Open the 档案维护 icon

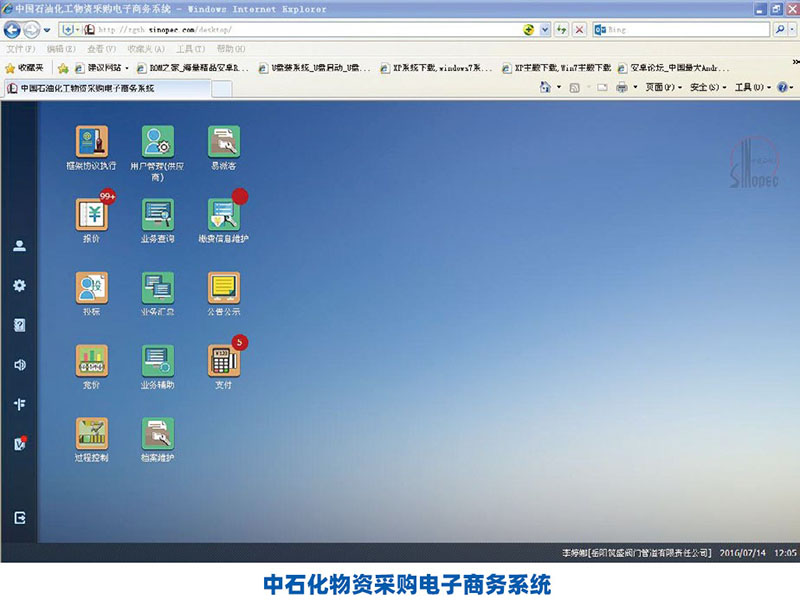point(157,434)
